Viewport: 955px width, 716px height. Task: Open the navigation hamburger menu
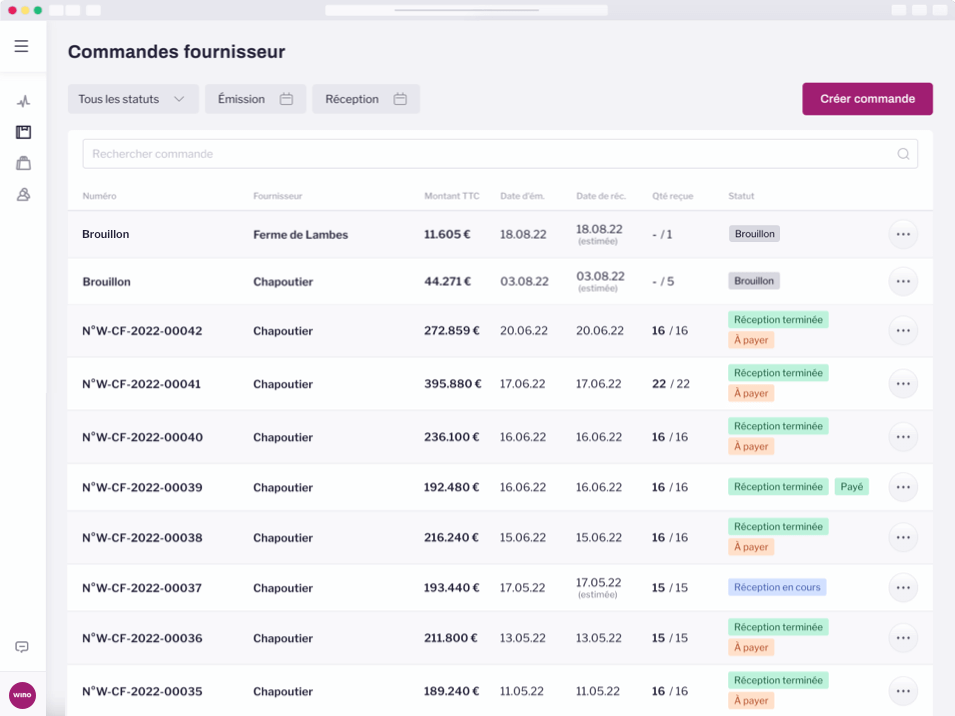21,45
